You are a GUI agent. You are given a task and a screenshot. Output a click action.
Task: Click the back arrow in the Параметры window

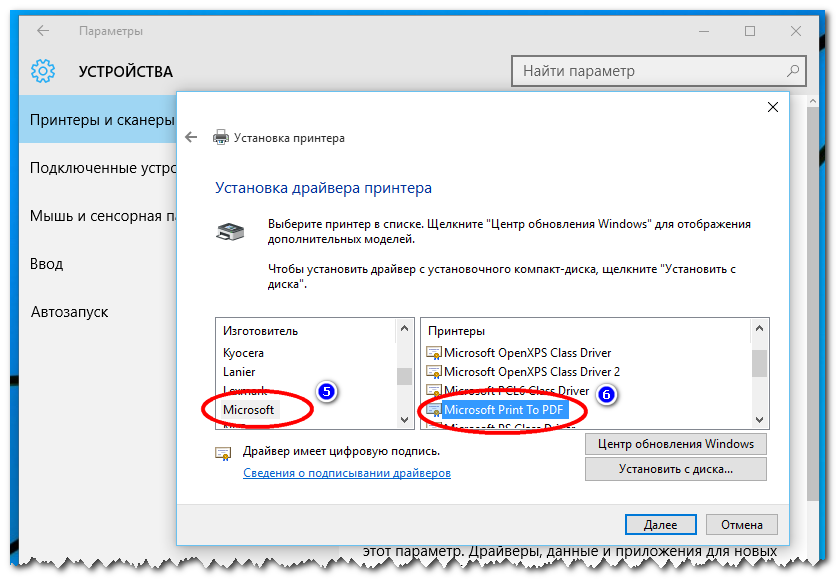pyautogui.click(x=41, y=31)
